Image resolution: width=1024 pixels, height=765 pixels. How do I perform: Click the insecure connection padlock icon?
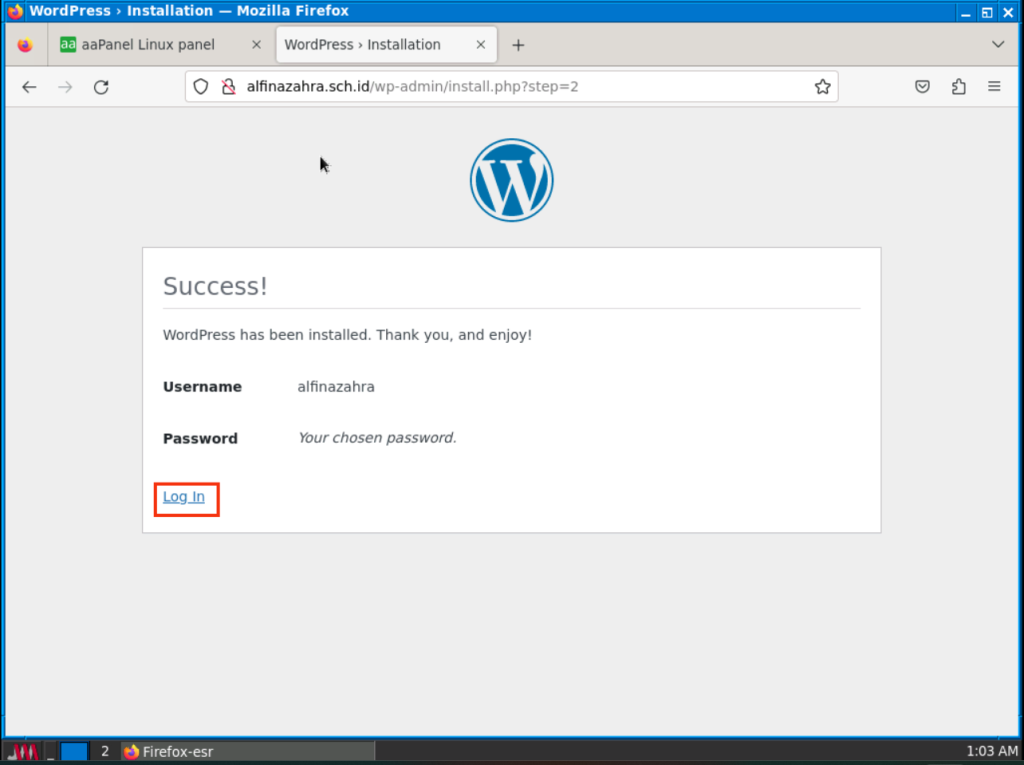(x=227, y=87)
